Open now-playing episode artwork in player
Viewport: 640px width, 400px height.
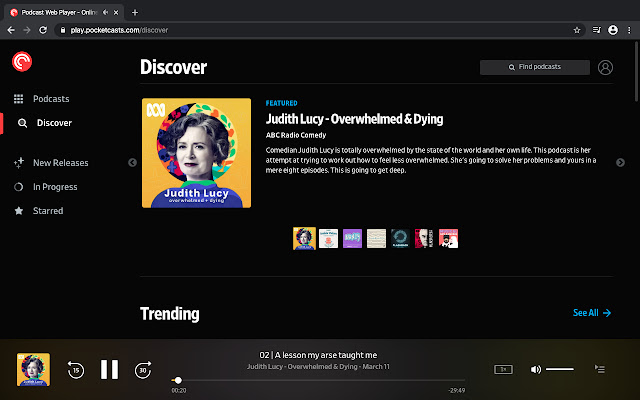point(33,369)
